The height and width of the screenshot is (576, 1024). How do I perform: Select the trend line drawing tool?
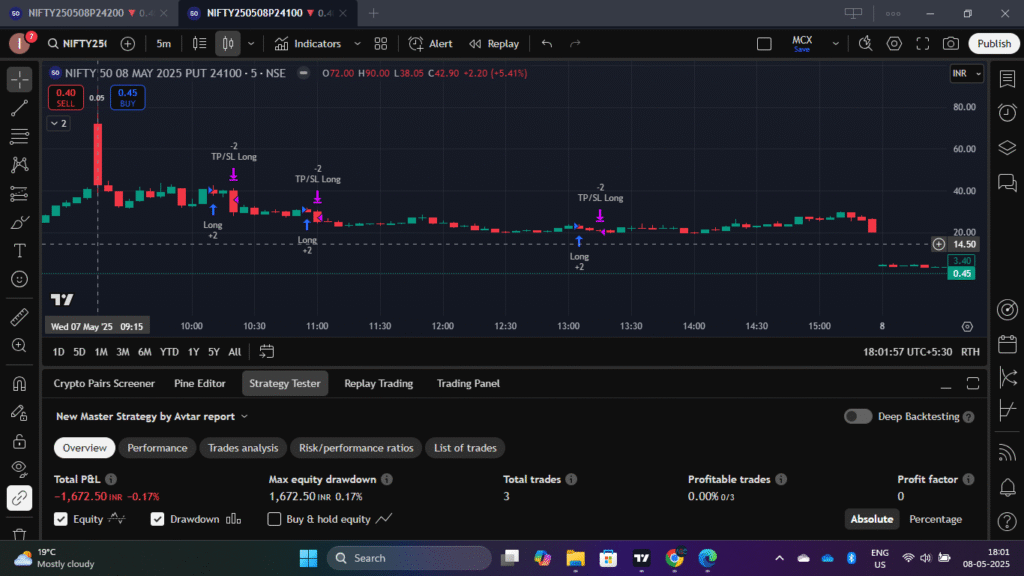tap(20, 108)
